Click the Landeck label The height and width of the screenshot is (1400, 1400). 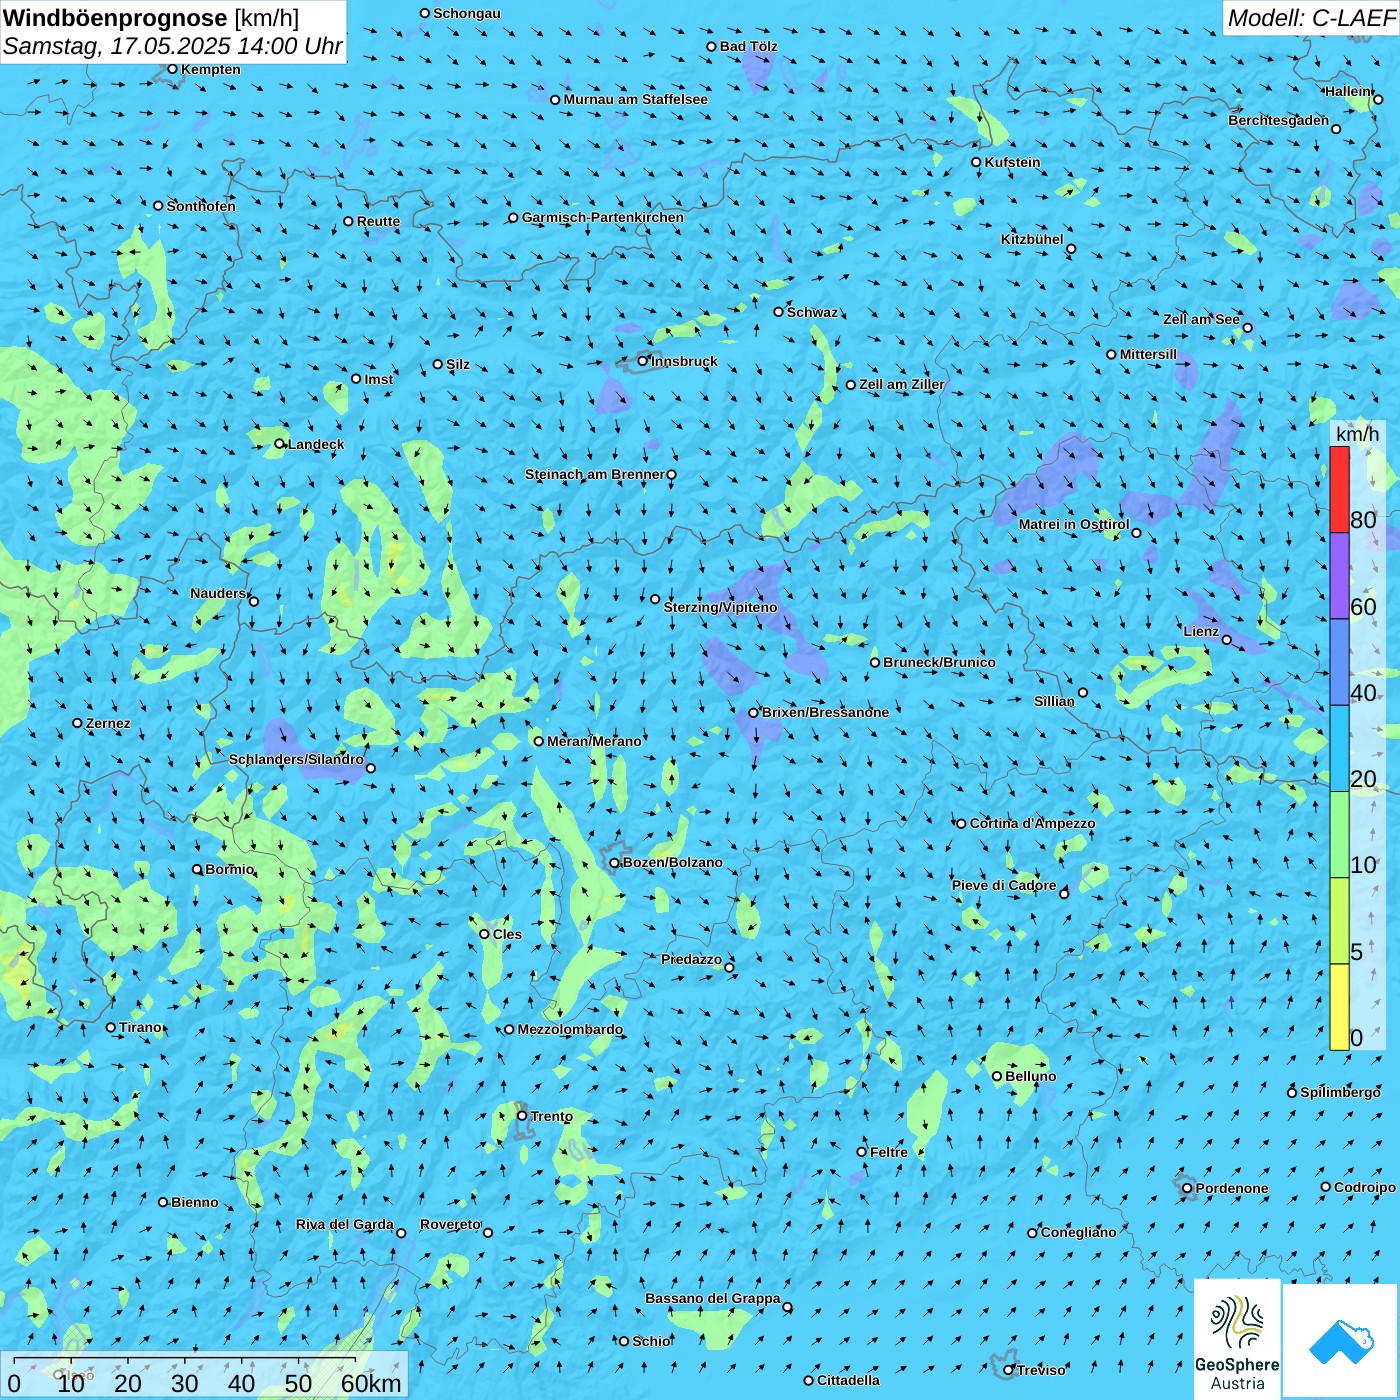[316, 444]
